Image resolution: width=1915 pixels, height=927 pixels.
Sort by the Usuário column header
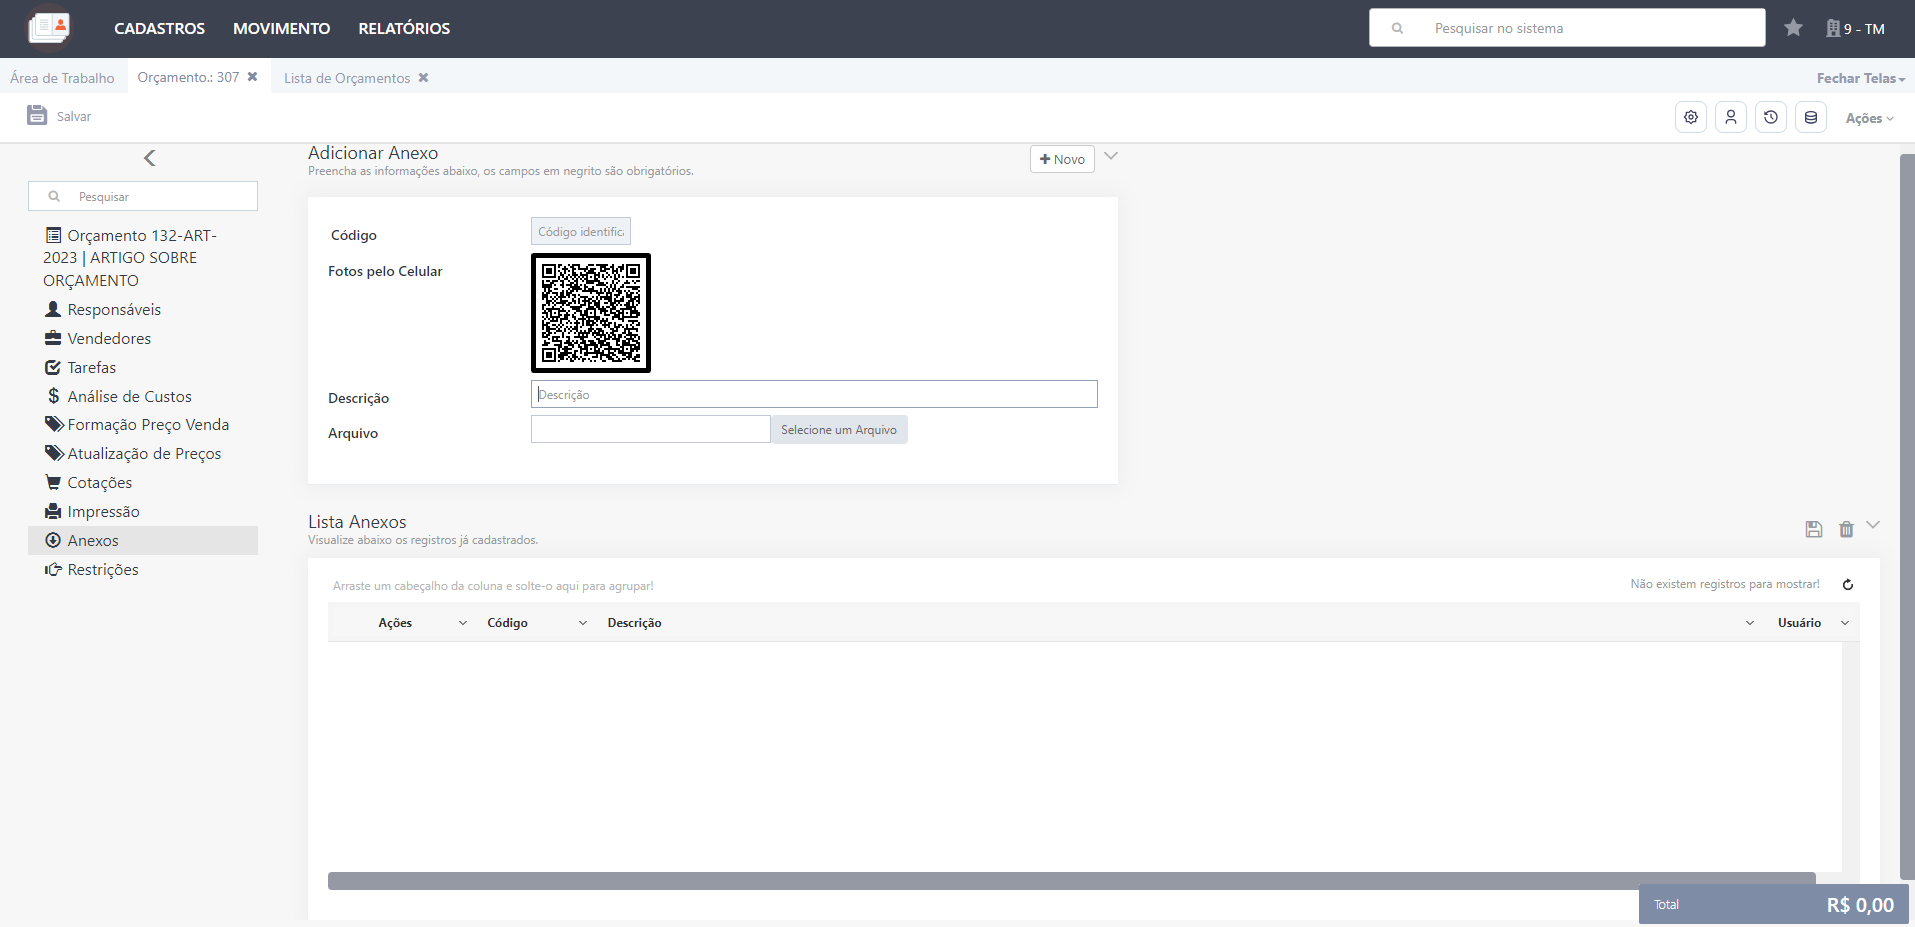tap(1800, 623)
